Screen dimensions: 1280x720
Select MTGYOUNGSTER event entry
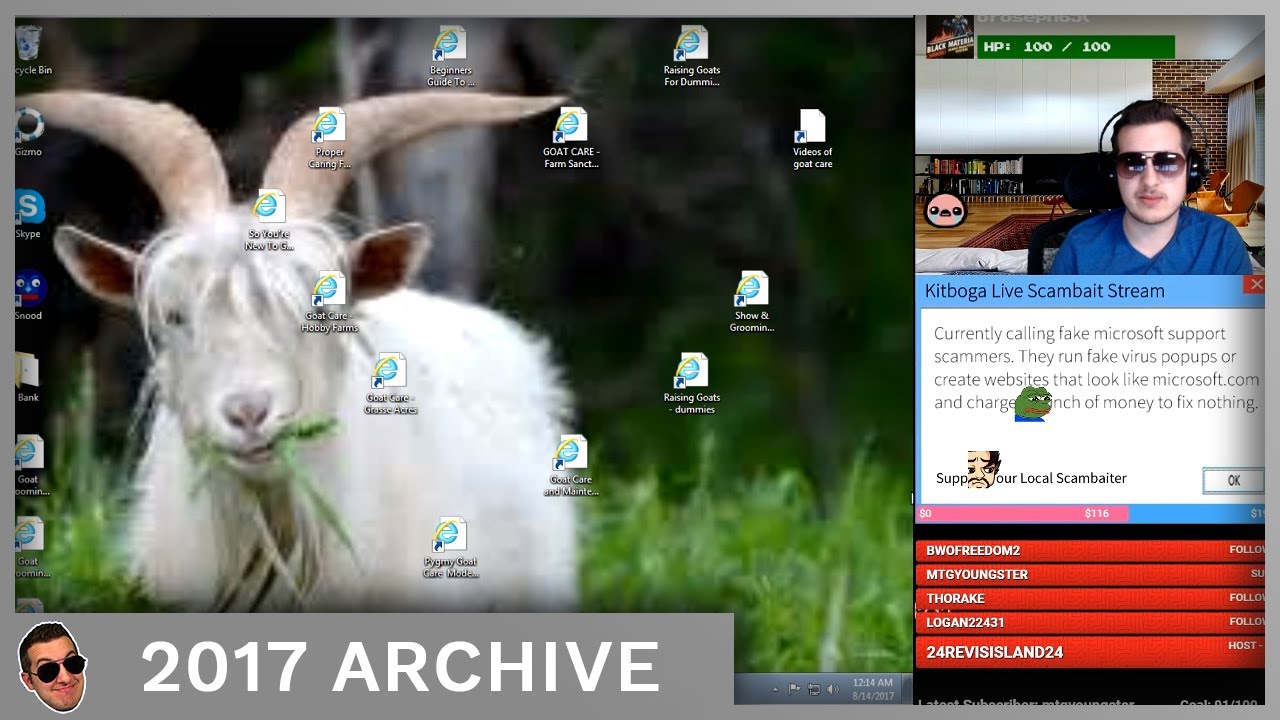(x=1091, y=575)
